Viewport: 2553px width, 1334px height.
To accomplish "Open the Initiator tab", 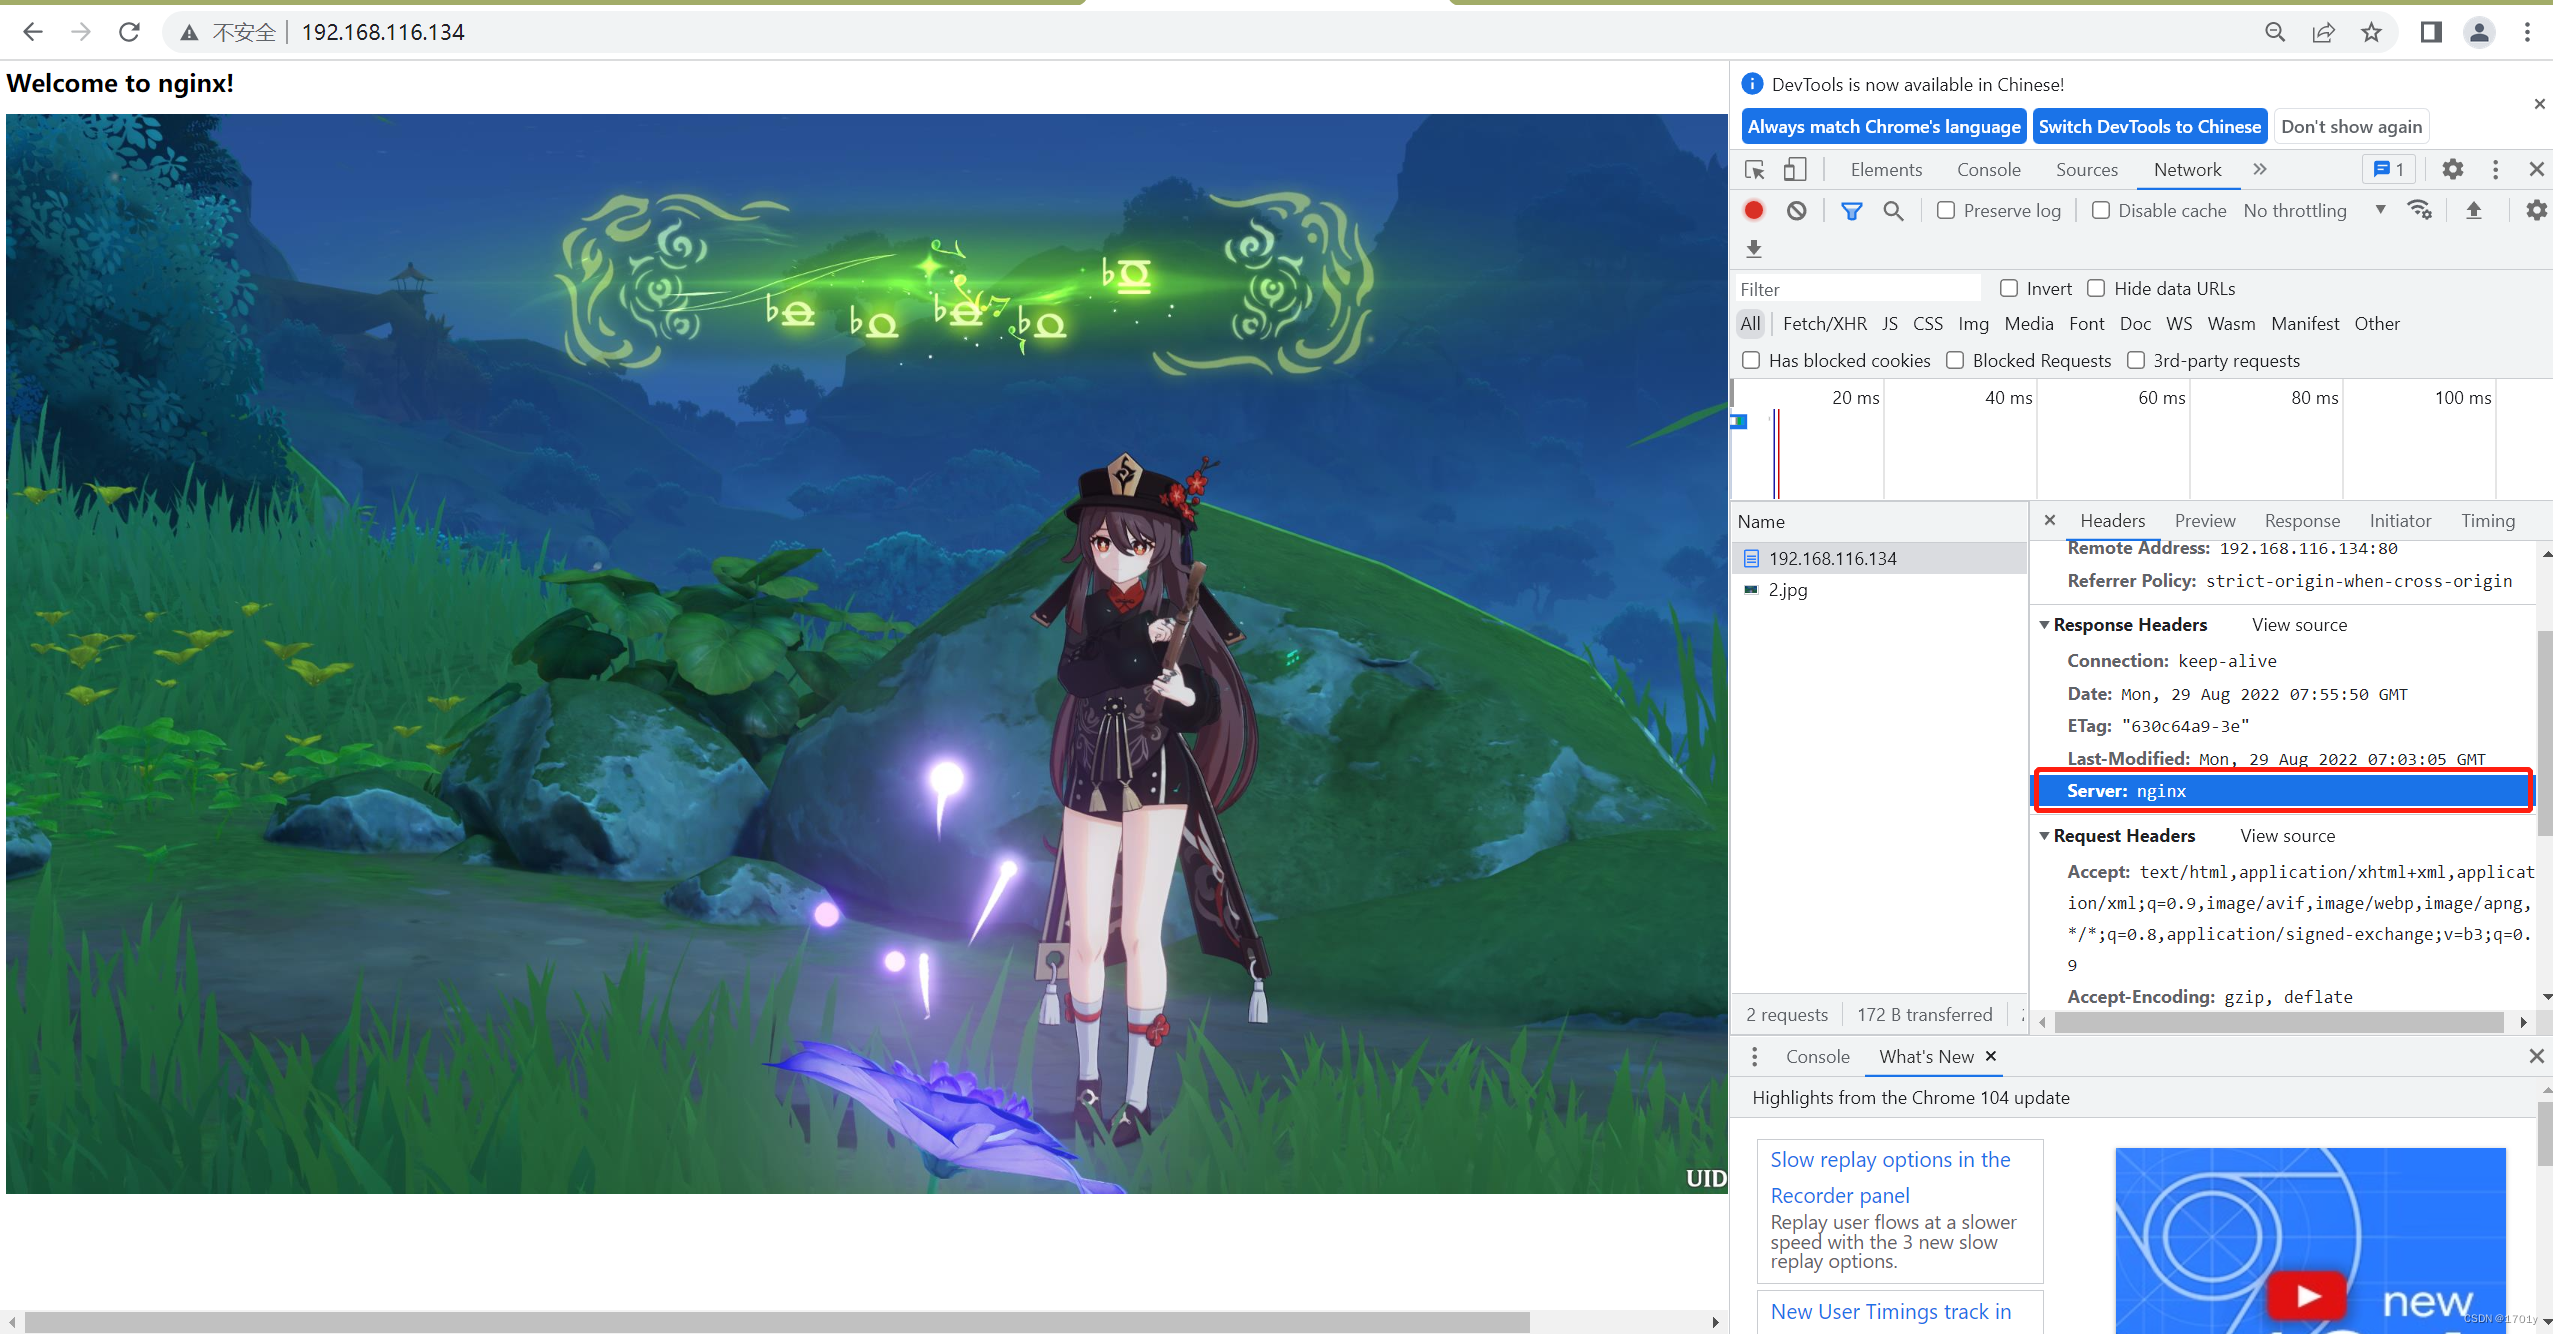I will 2399,520.
